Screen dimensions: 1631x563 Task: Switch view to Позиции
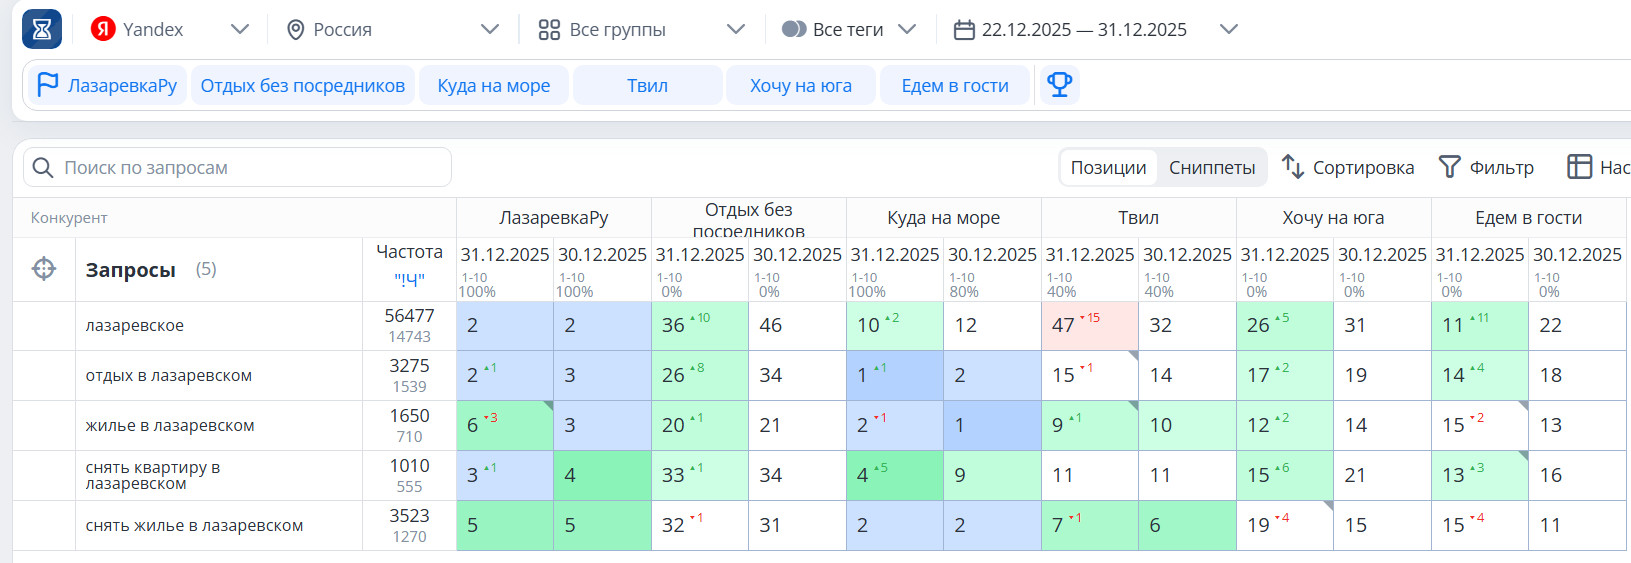point(1108,167)
